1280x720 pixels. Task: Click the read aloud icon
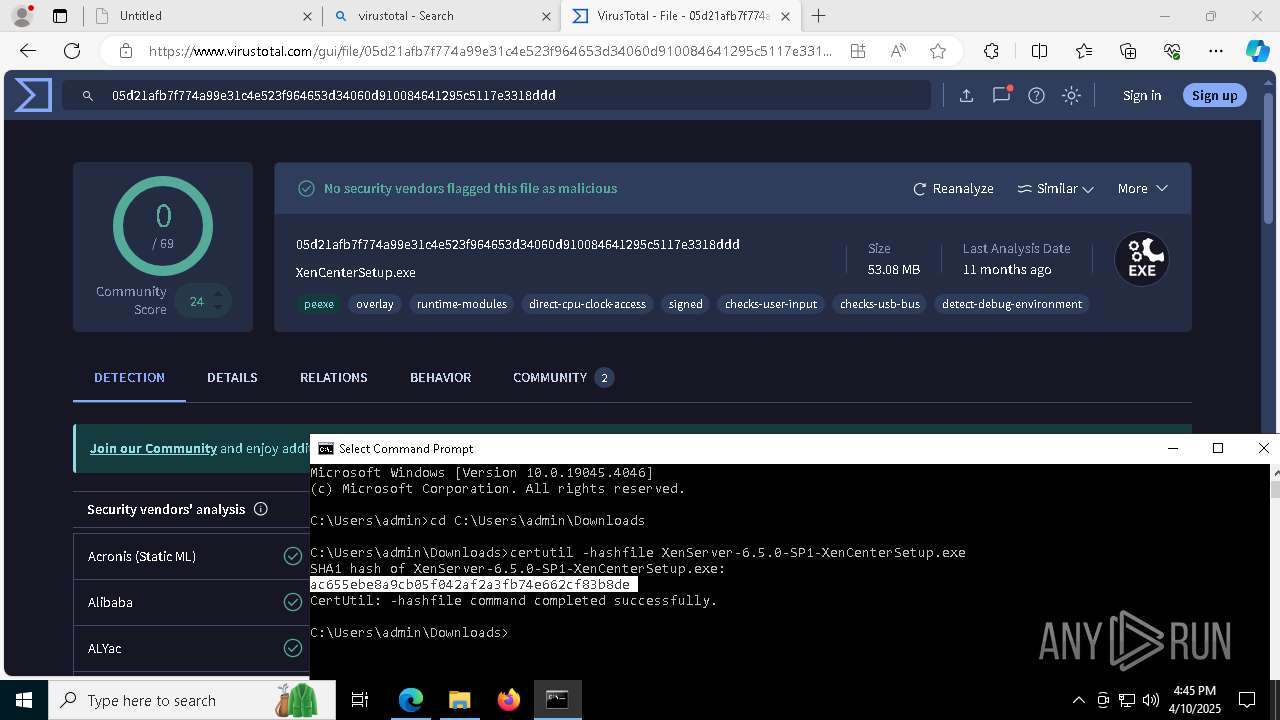[x=898, y=51]
